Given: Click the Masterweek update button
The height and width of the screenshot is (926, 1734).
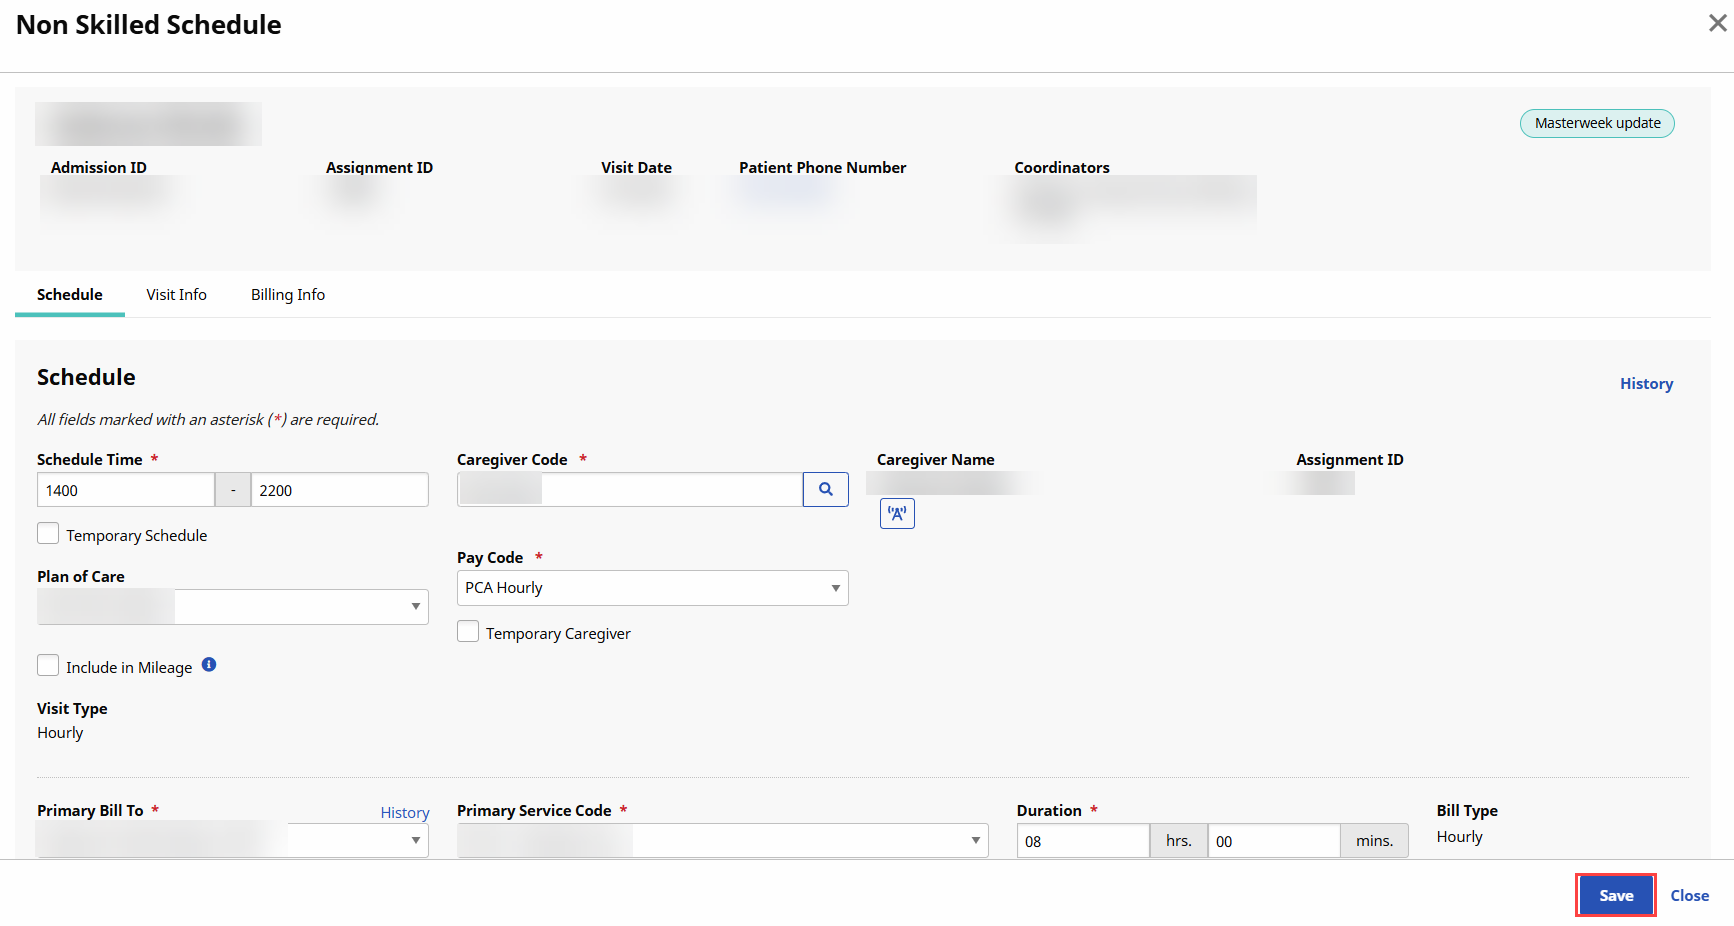Looking at the screenshot, I should point(1596,123).
